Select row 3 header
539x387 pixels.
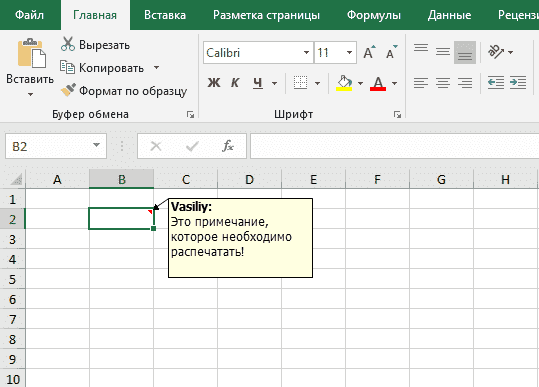coord(12,239)
